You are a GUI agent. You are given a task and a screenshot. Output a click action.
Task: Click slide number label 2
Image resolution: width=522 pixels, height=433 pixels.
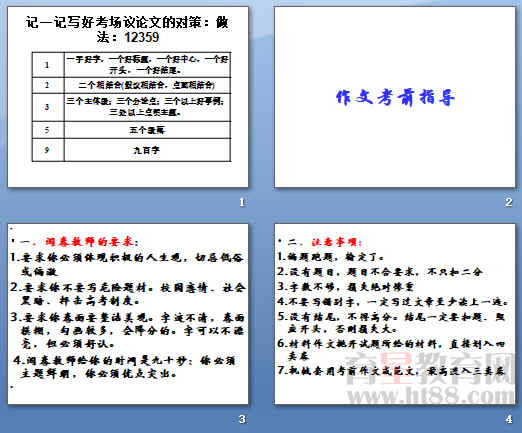pyautogui.click(x=509, y=202)
